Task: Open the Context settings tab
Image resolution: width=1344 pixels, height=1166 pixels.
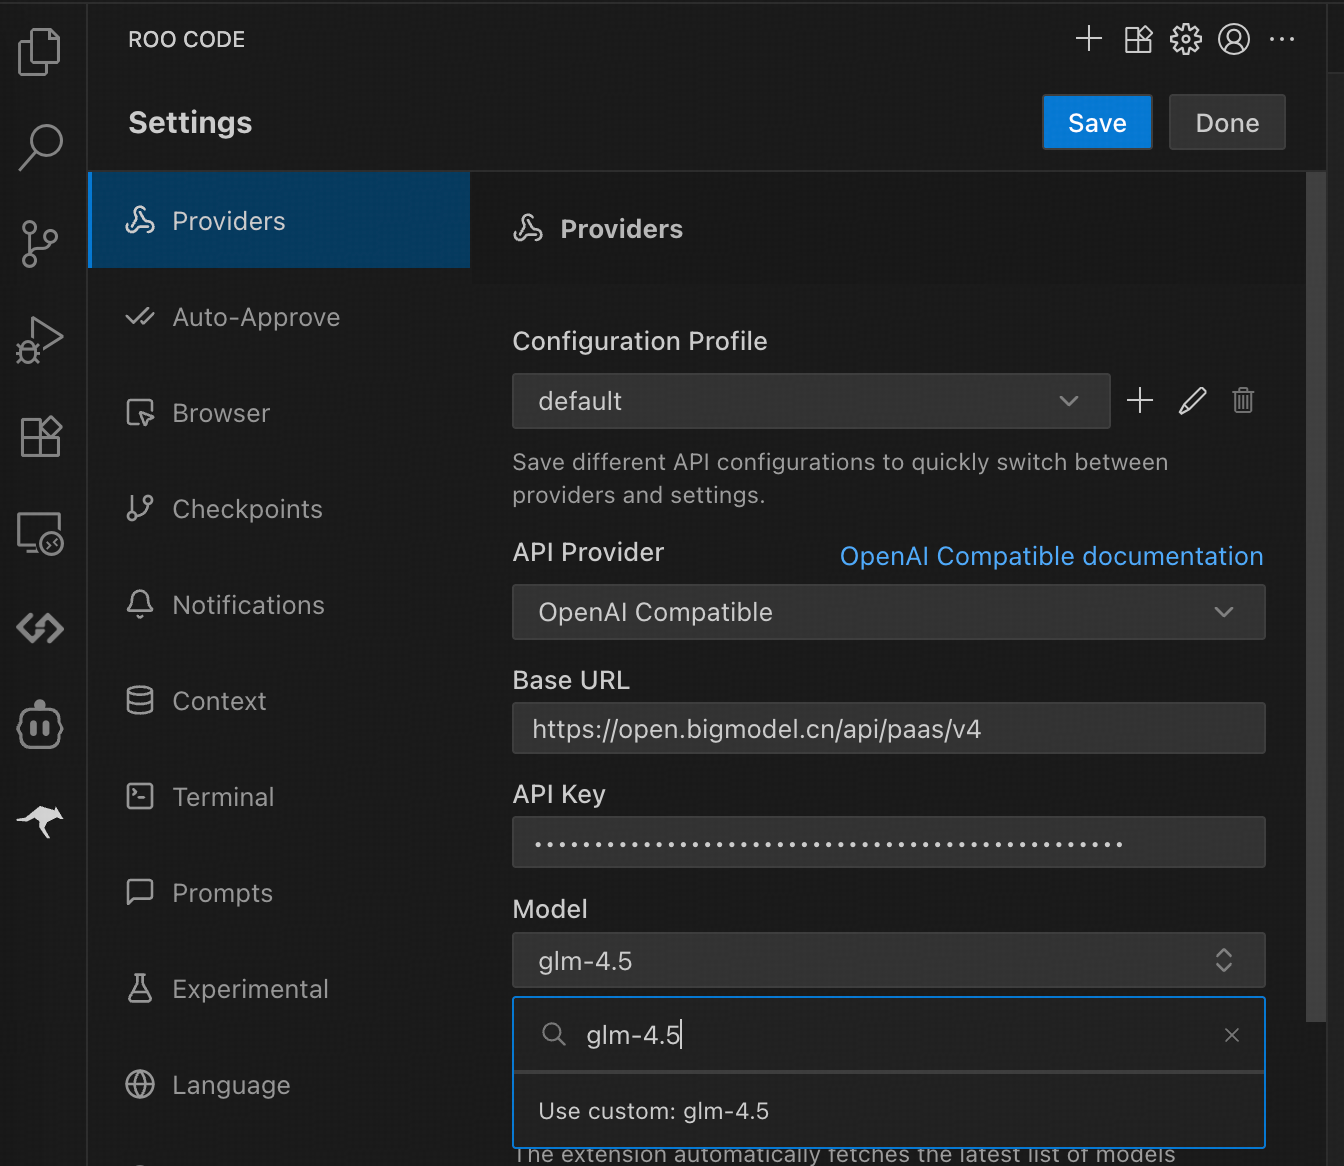Action: click(x=279, y=701)
